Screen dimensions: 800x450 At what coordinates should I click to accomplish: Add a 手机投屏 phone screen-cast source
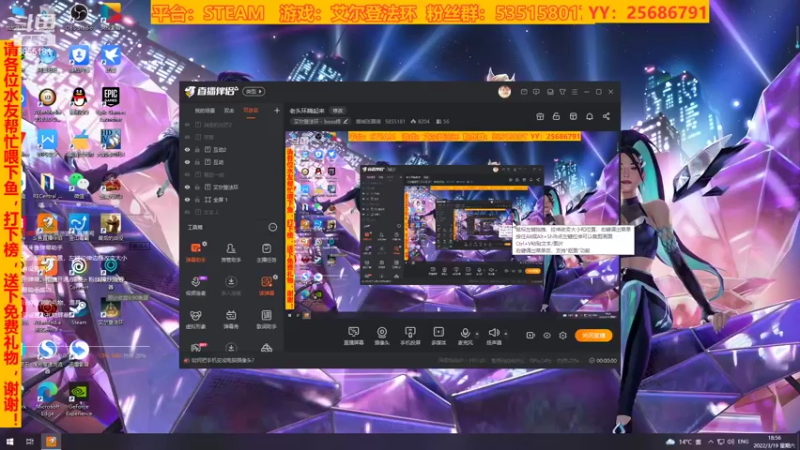pos(410,336)
